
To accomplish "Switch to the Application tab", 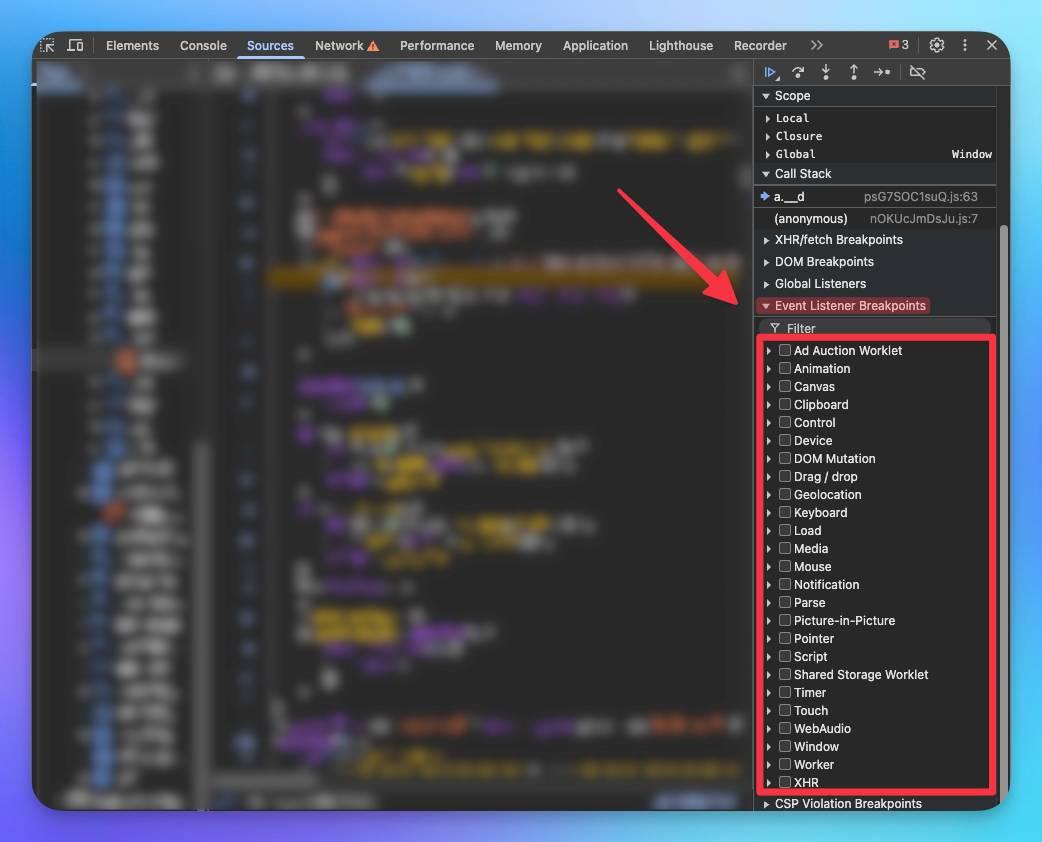I will (595, 46).
